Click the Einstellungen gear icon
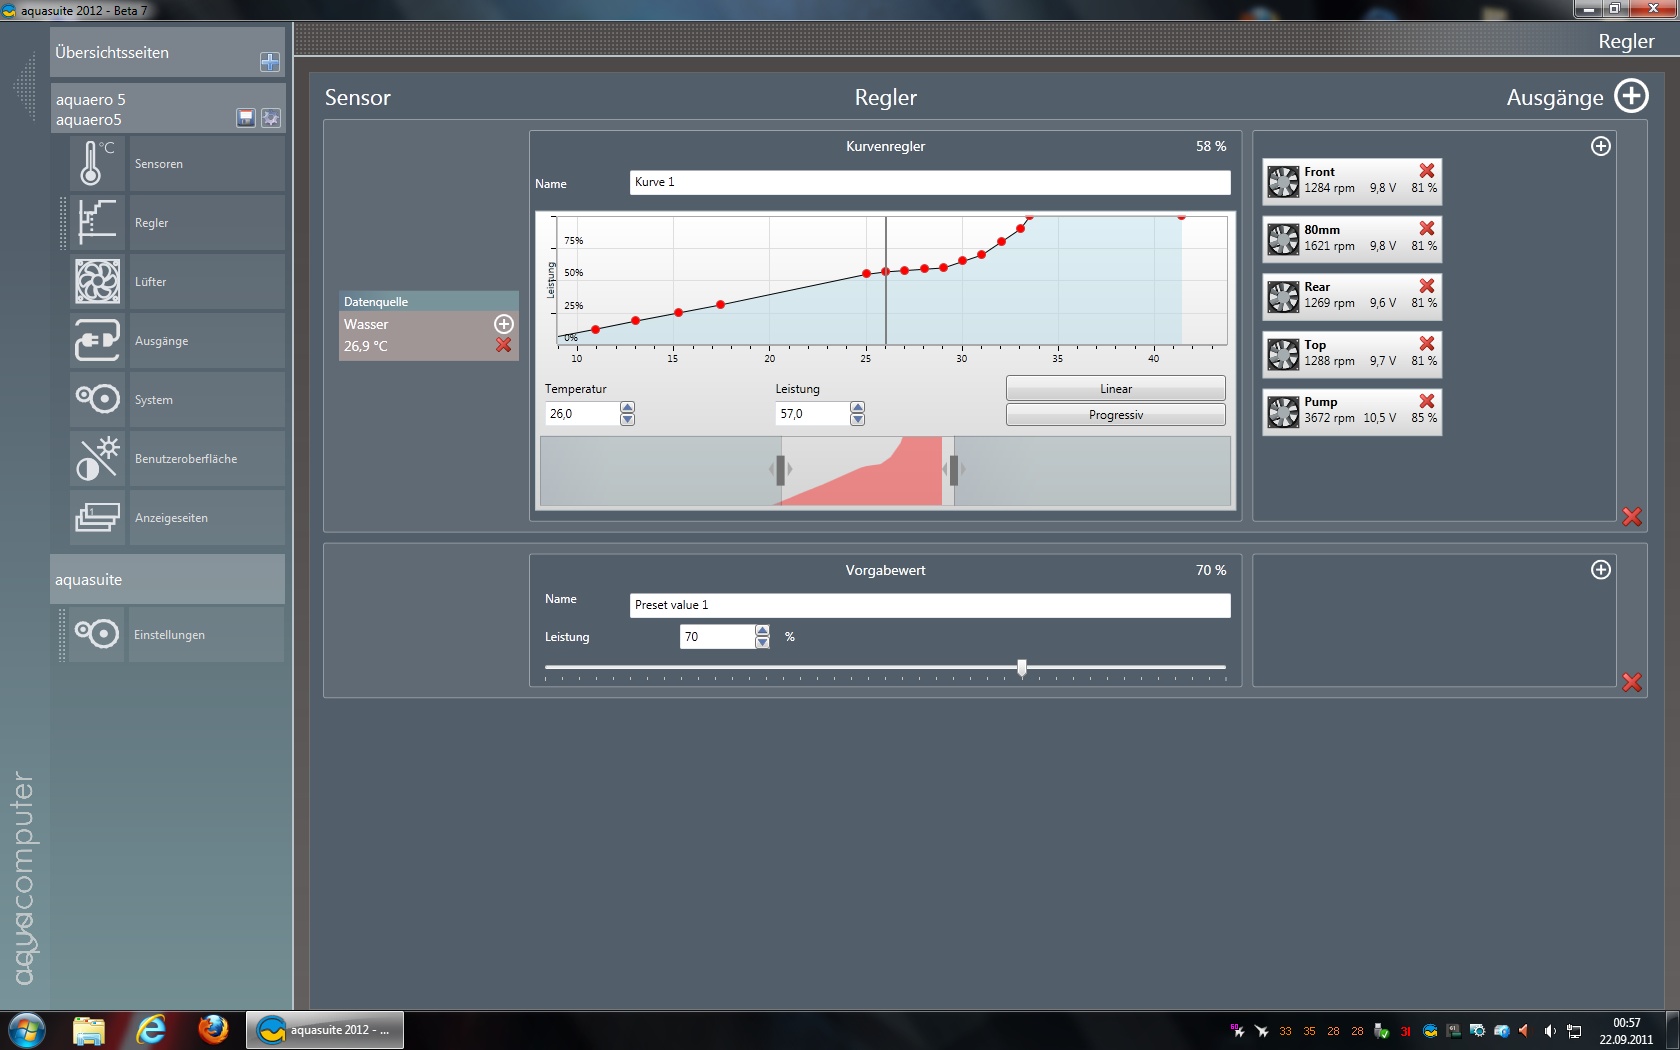Viewport: 1680px width, 1050px height. [x=97, y=634]
